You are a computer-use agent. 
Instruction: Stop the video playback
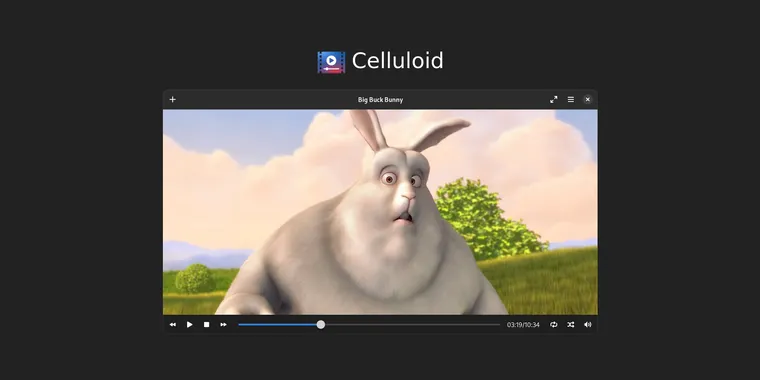(206, 325)
